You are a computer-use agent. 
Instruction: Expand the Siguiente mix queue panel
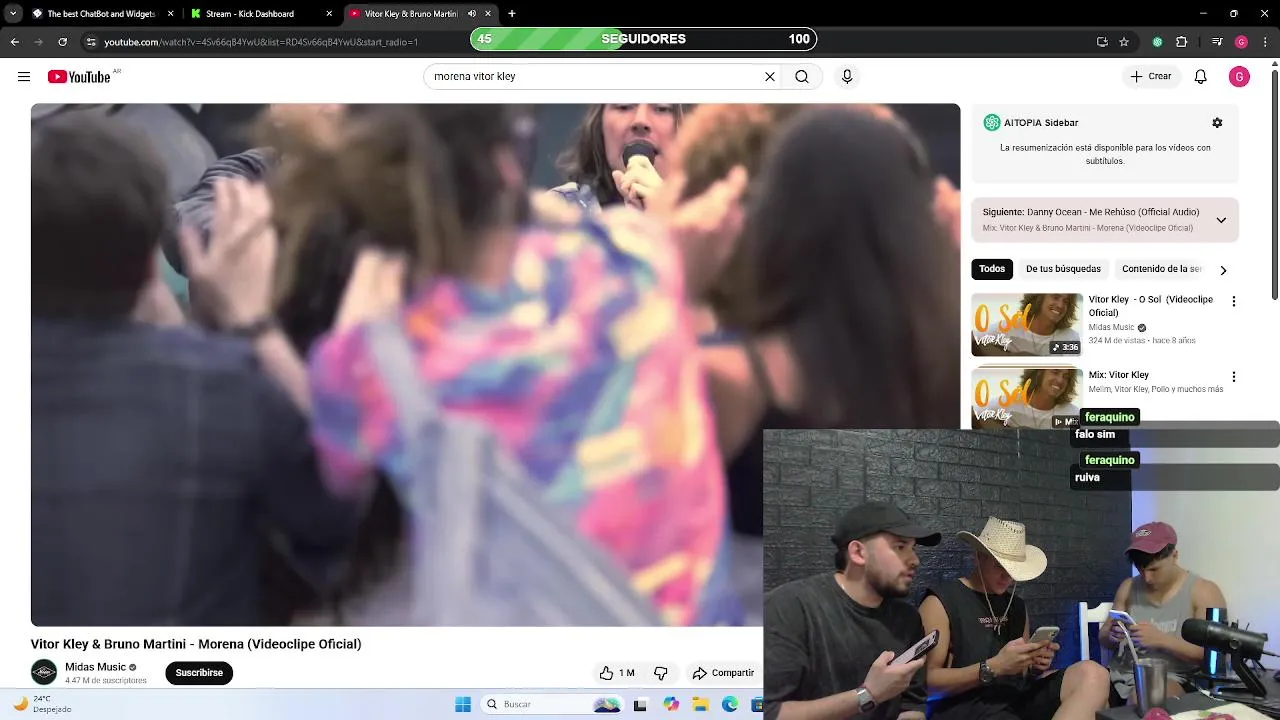(1221, 220)
